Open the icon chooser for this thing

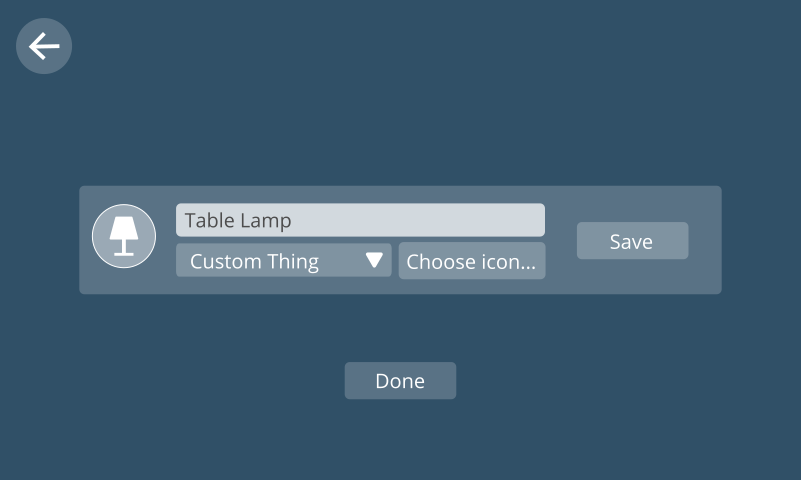tap(472, 261)
